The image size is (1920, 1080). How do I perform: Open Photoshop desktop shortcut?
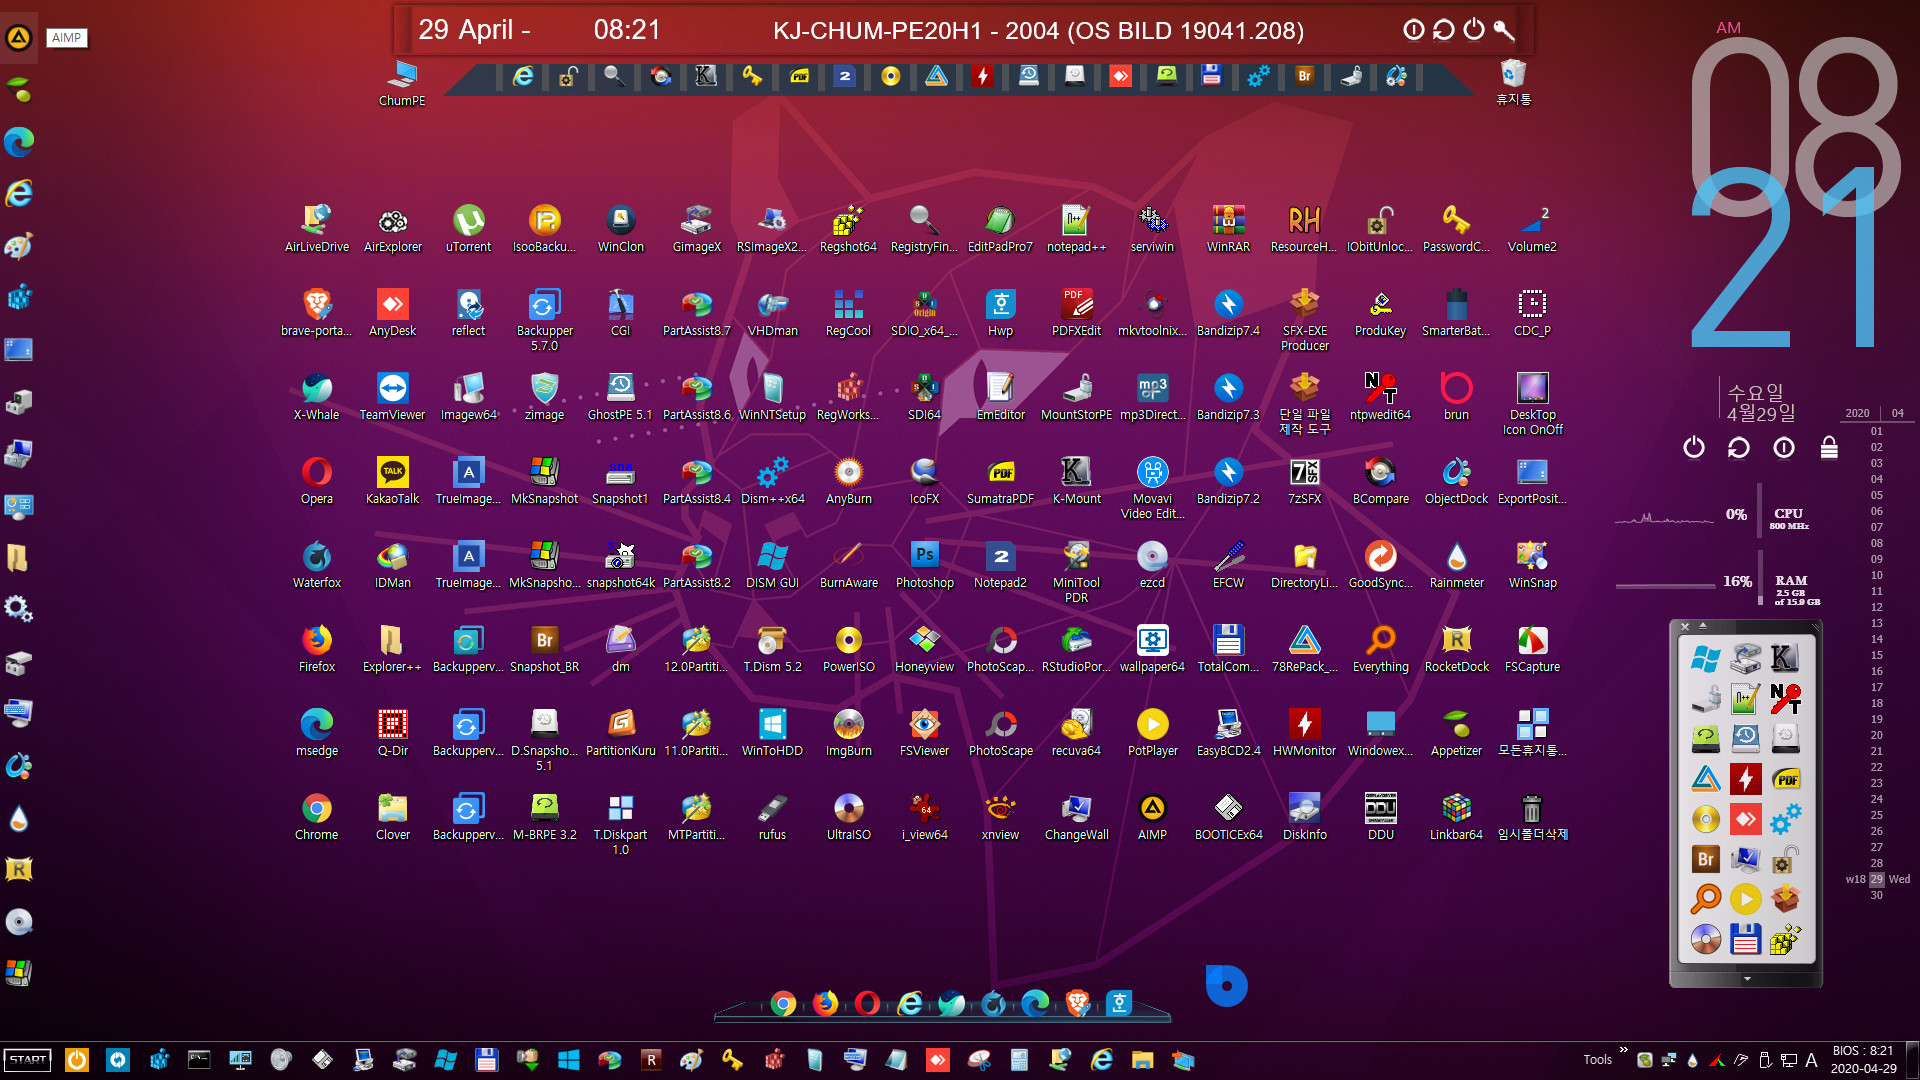click(x=924, y=564)
